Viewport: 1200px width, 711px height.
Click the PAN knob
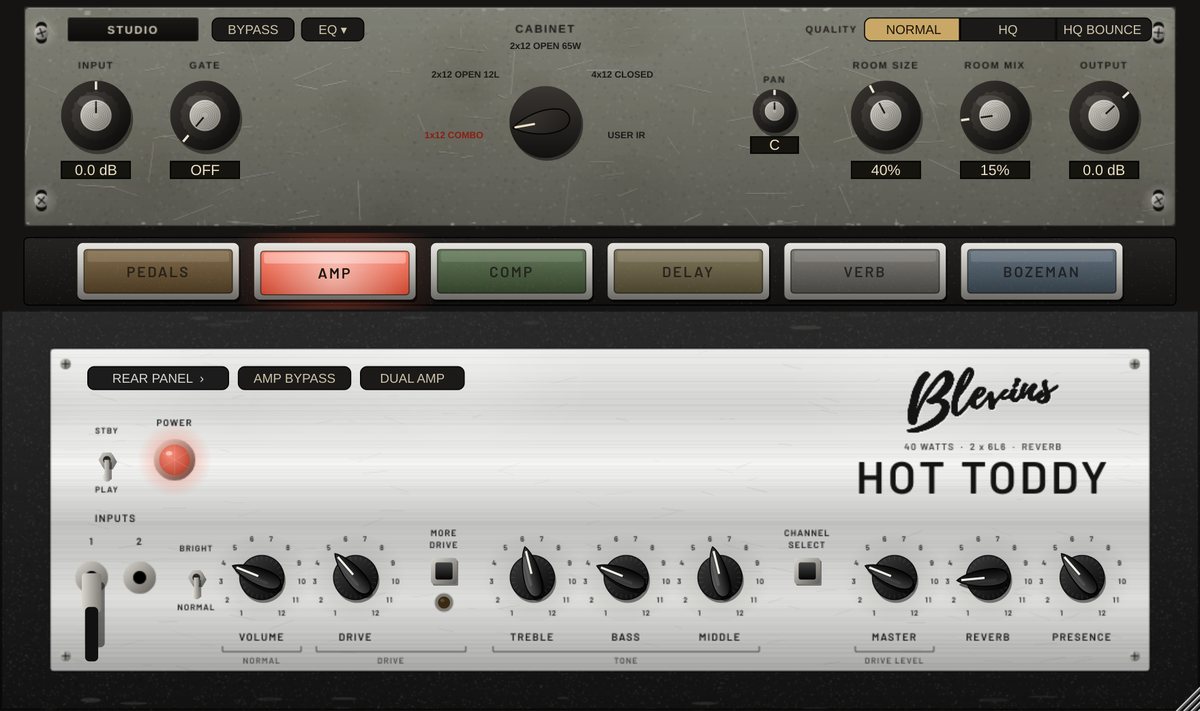coord(775,110)
